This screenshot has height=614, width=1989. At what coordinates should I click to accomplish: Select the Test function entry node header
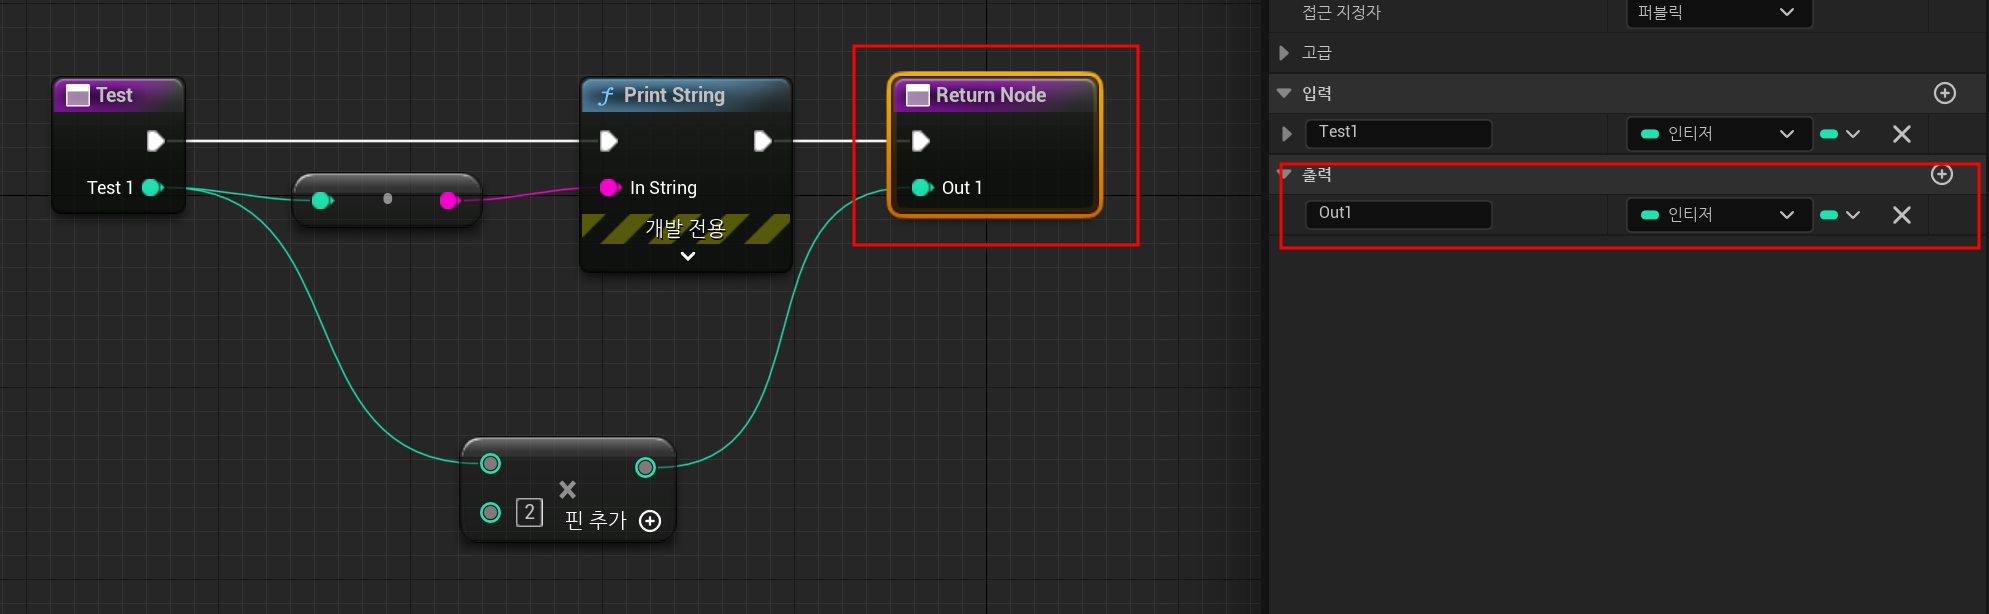point(118,95)
